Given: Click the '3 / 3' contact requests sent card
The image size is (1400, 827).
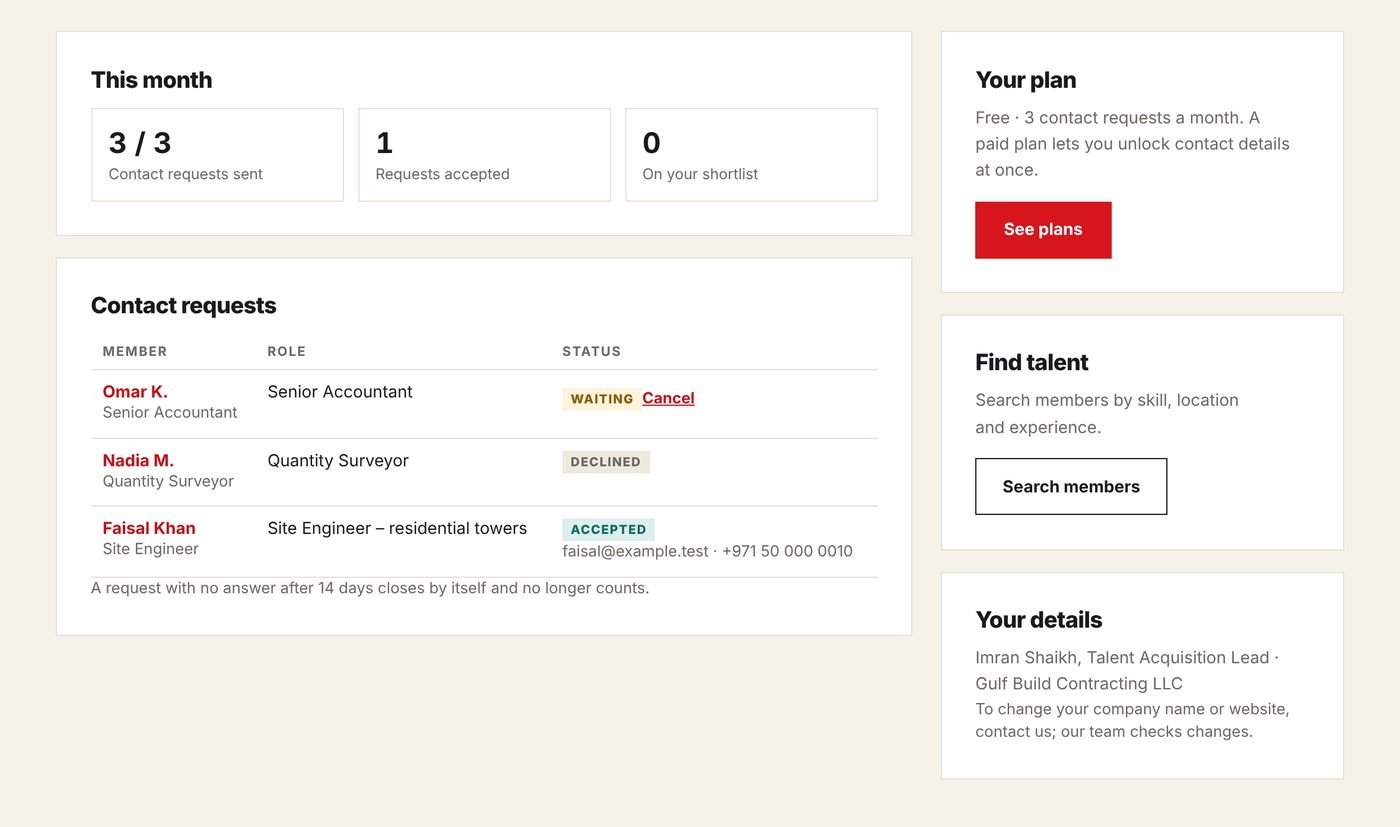Looking at the screenshot, I should tap(217, 155).
